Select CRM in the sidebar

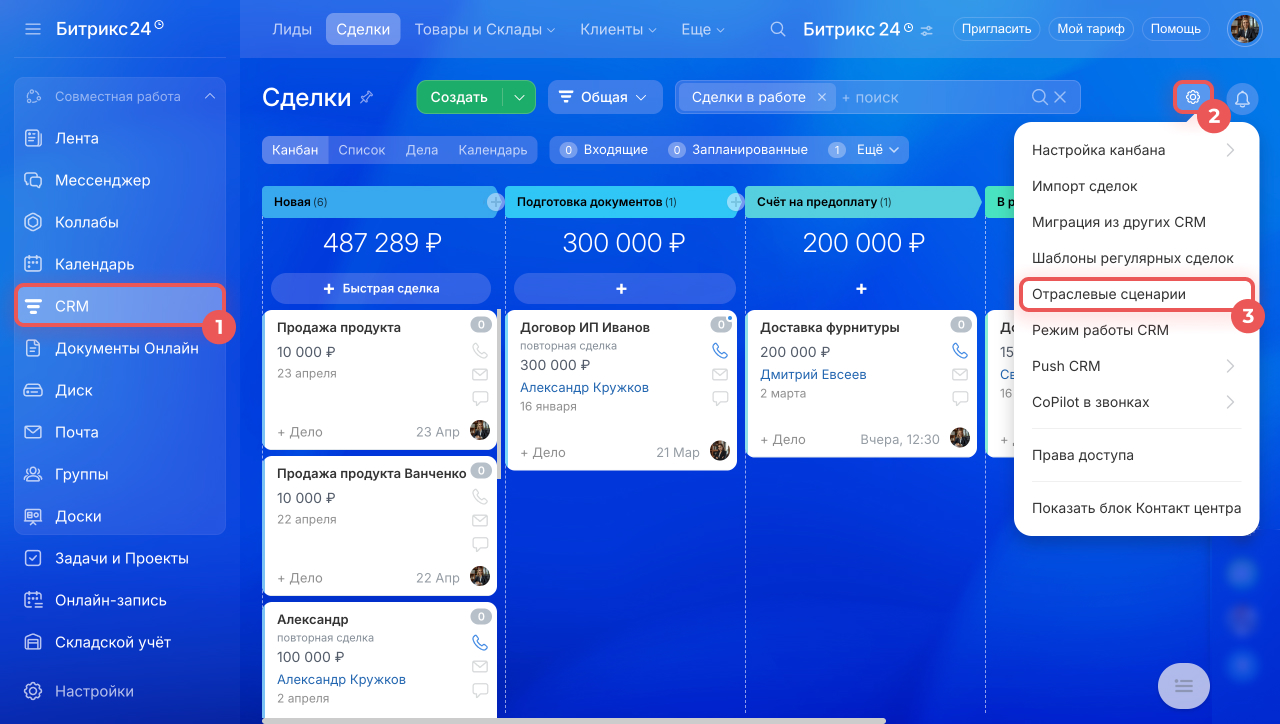120,306
